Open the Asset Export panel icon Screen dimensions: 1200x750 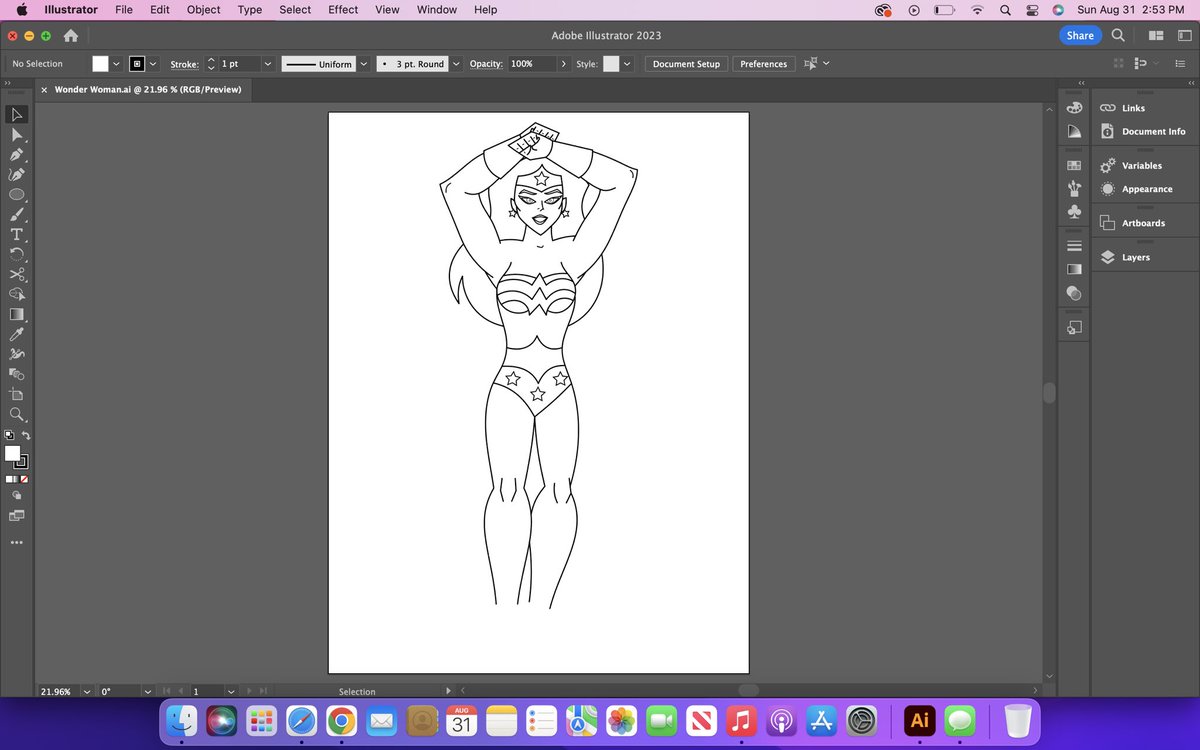point(1074,327)
